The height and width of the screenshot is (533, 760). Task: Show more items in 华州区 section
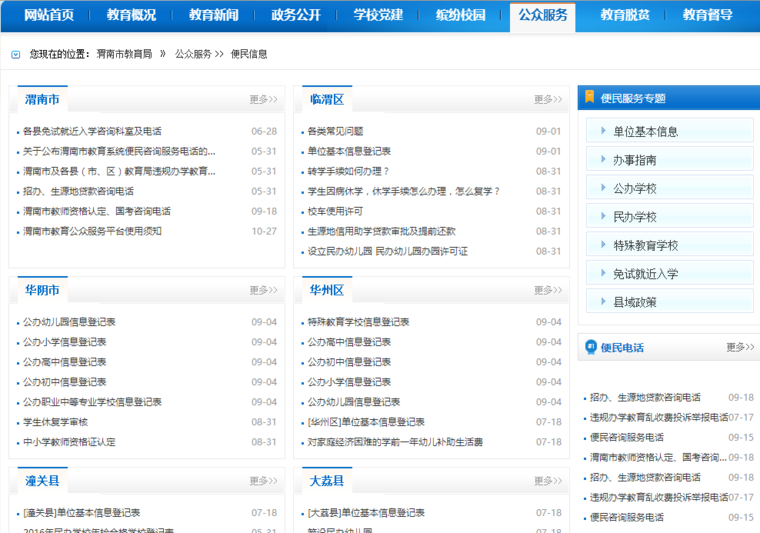tap(548, 290)
